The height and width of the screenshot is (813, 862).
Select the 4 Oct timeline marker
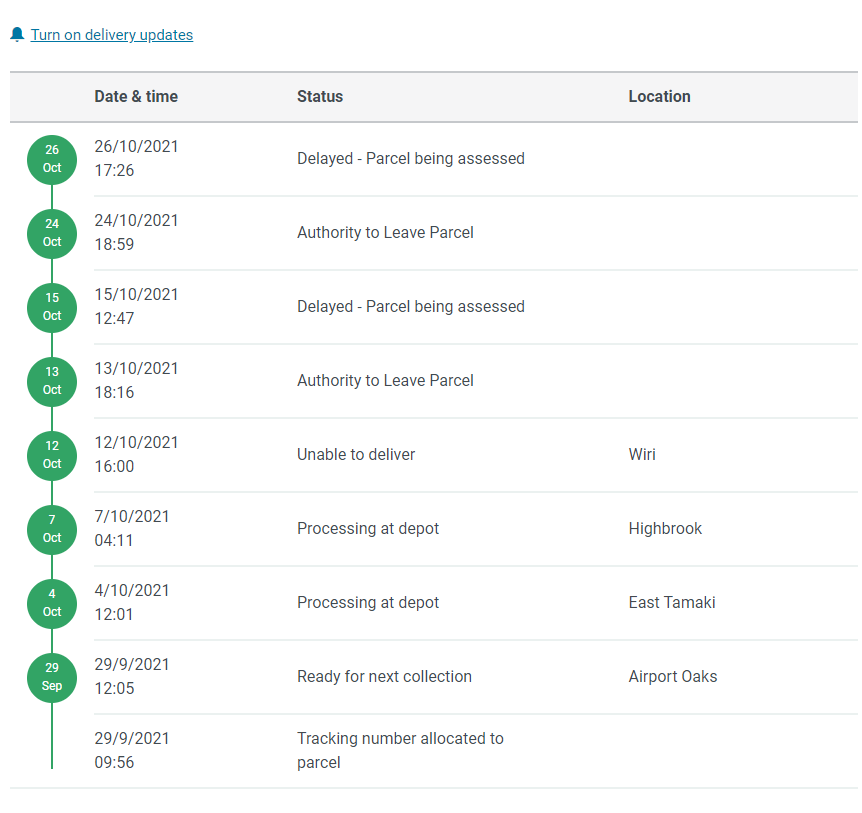pyautogui.click(x=52, y=603)
